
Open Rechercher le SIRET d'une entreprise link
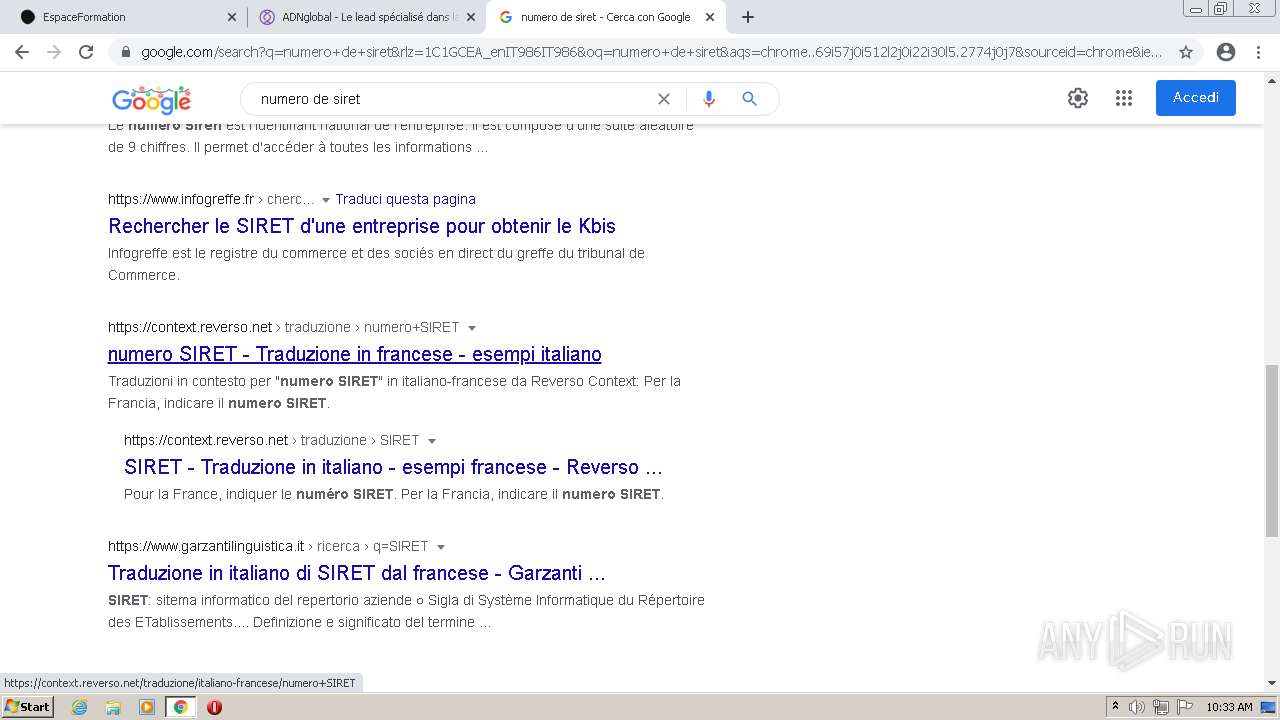(362, 226)
